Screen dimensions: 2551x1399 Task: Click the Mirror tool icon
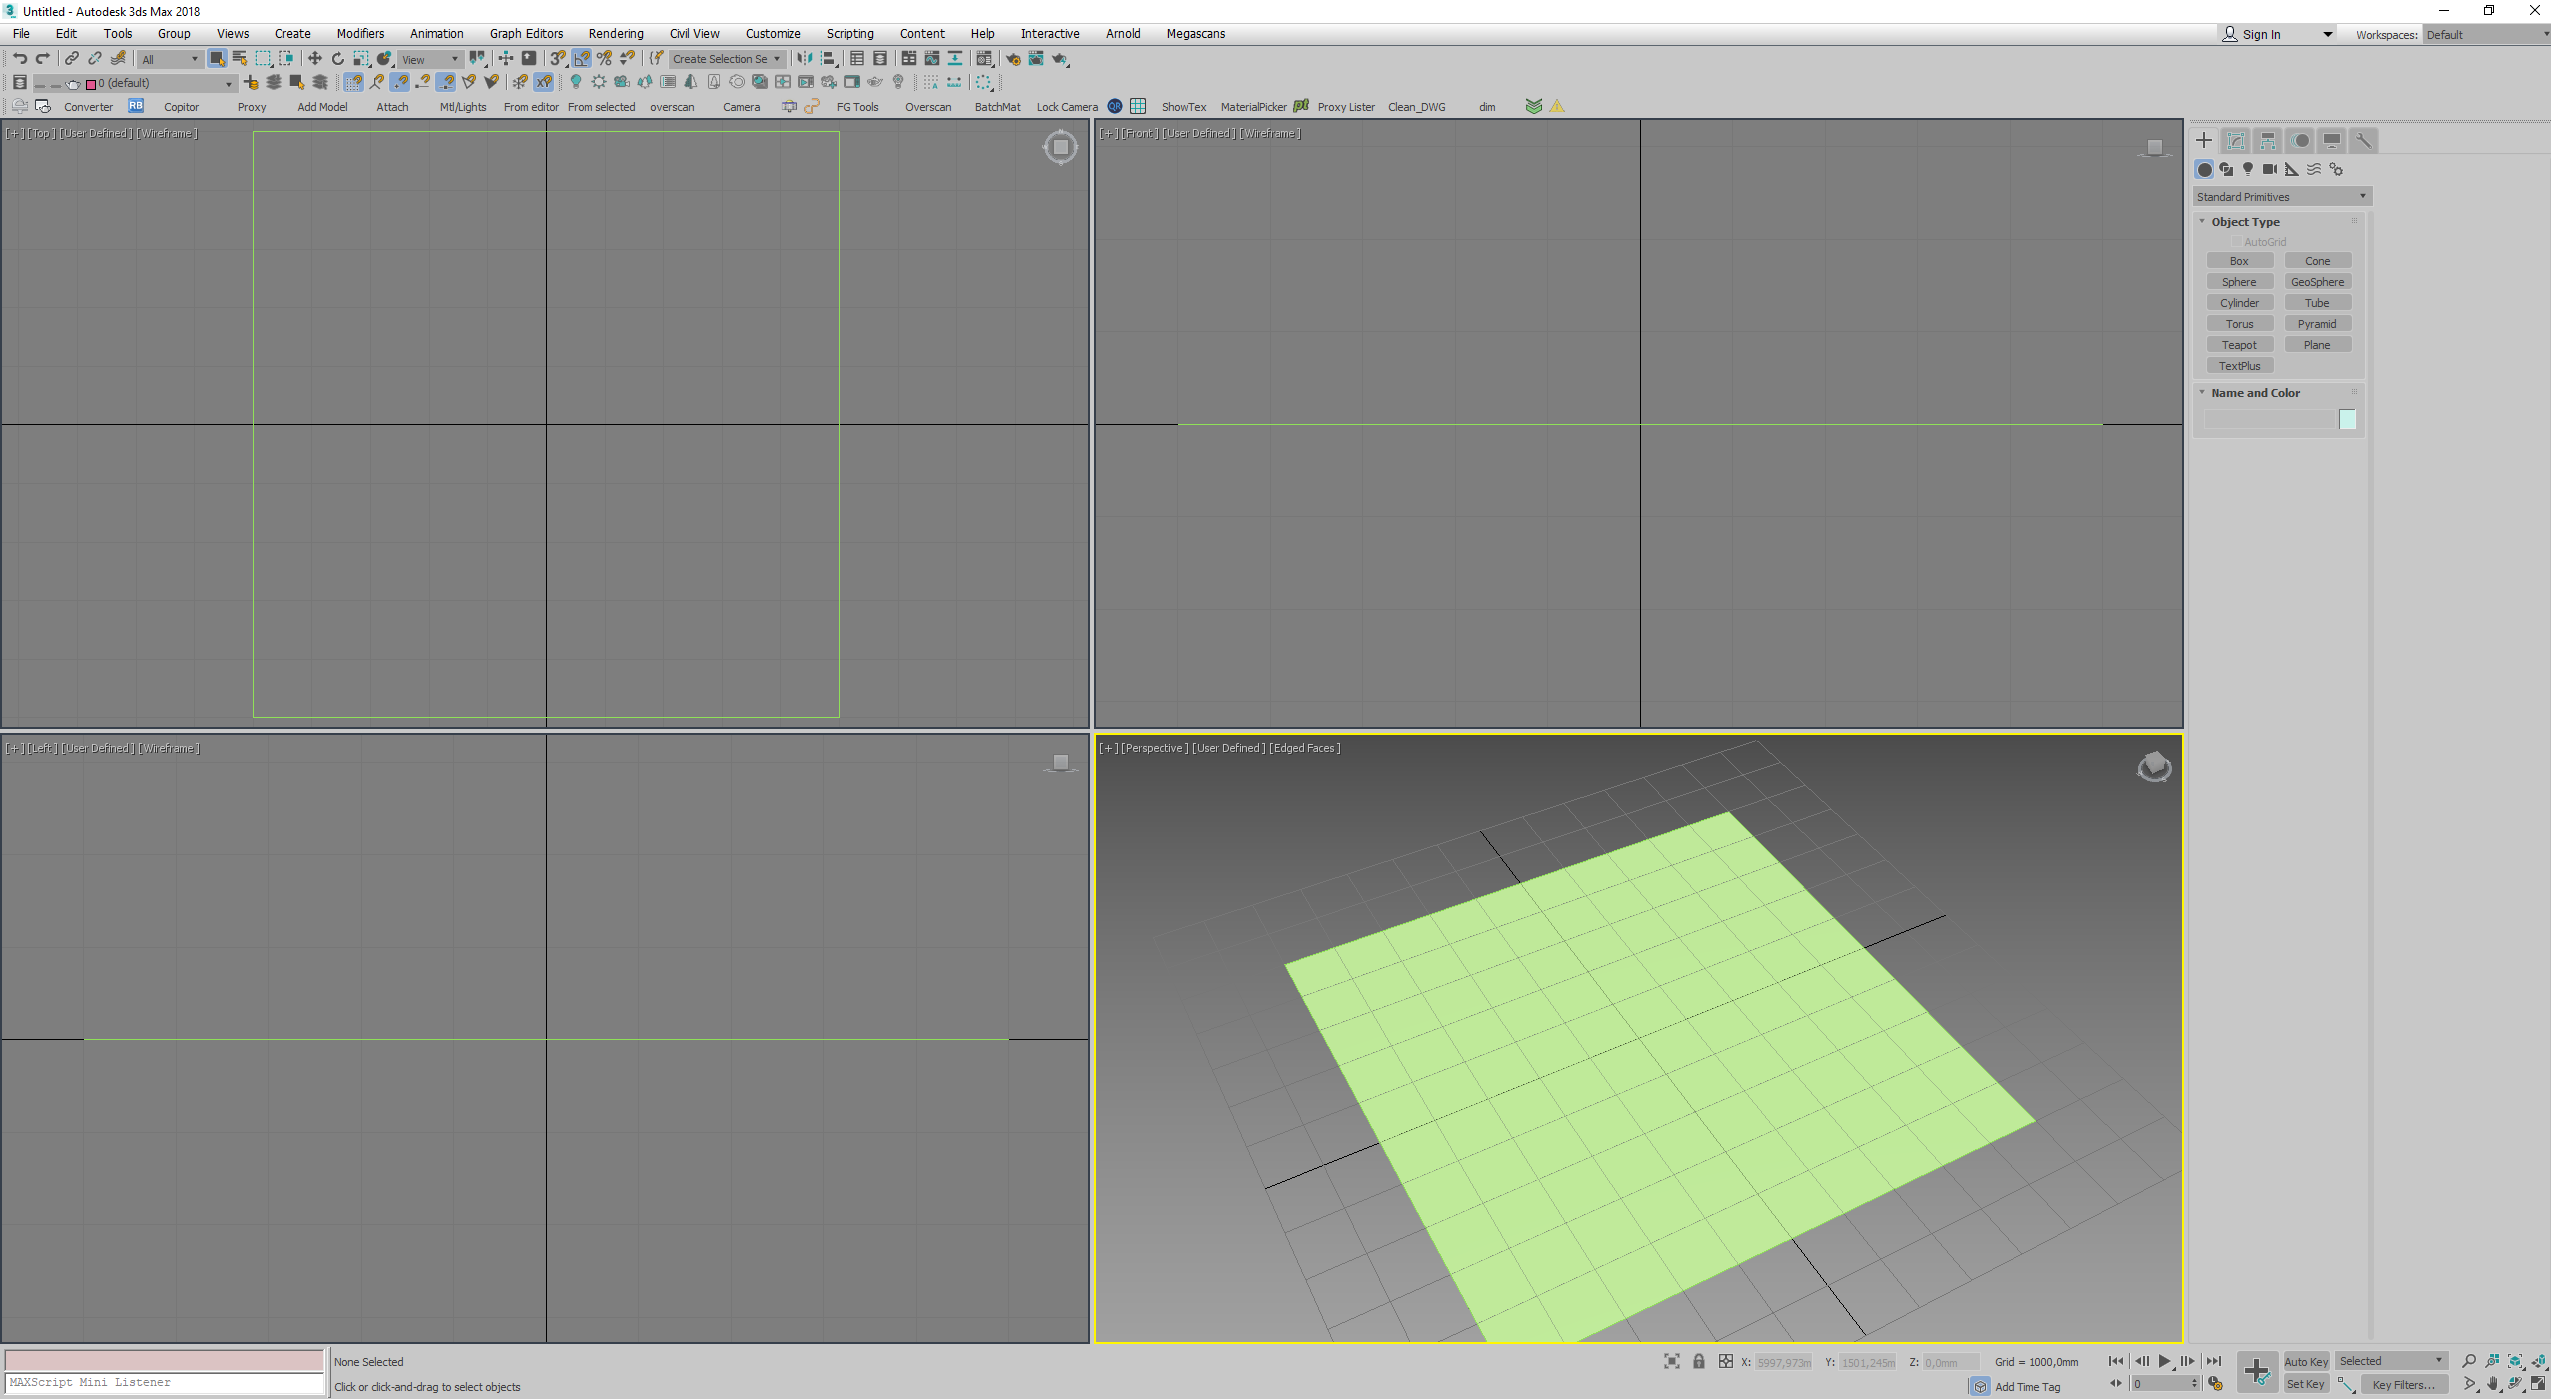pyautogui.click(x=804, y=59)
